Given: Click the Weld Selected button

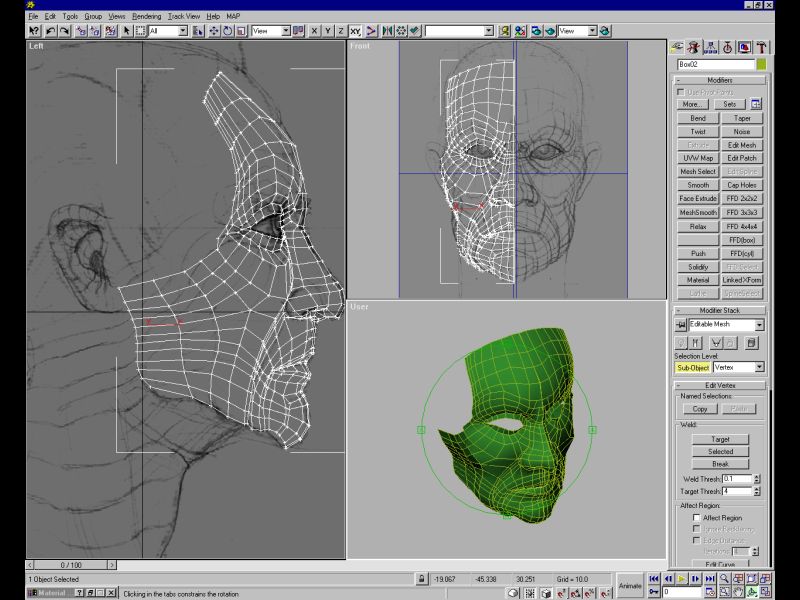Looking at the screenshot, I should tap(720, 451).
